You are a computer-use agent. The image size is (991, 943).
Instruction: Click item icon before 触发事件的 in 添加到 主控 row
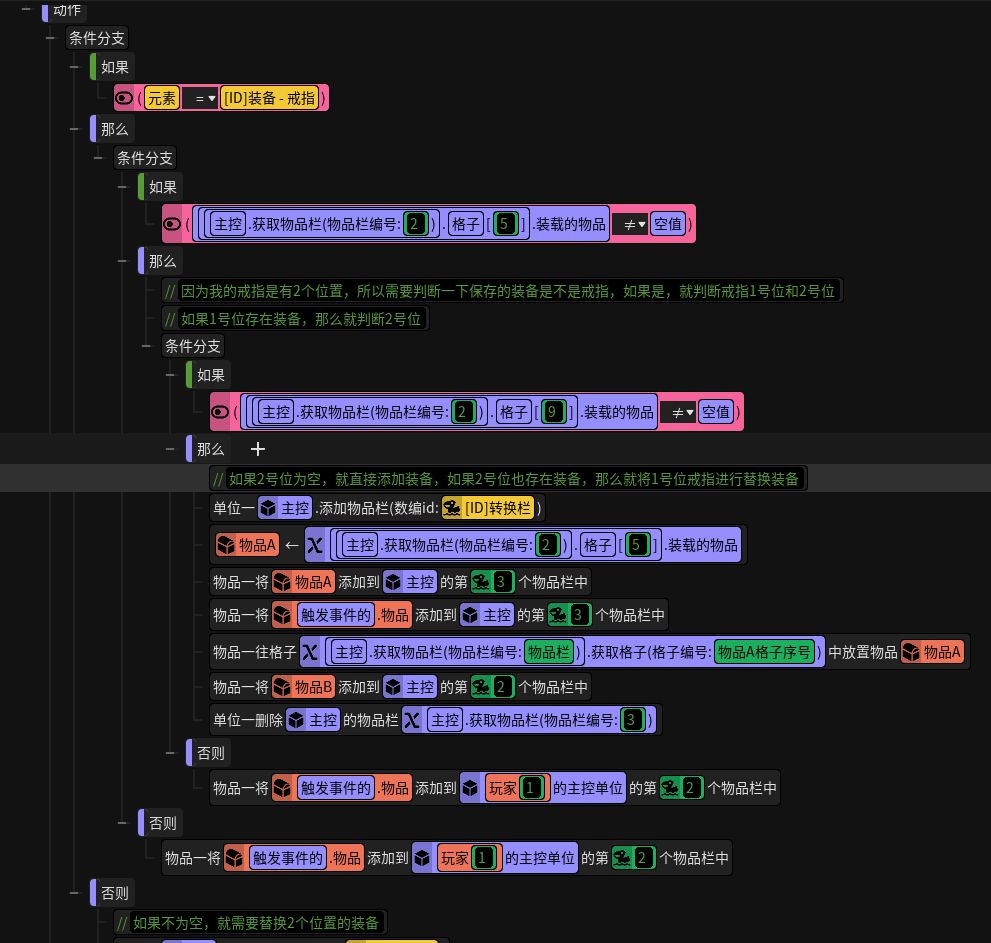[x=283, y=615]
